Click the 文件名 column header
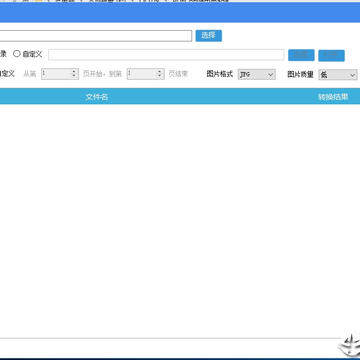Screen dimensions: 360x360 click(97, 97)
